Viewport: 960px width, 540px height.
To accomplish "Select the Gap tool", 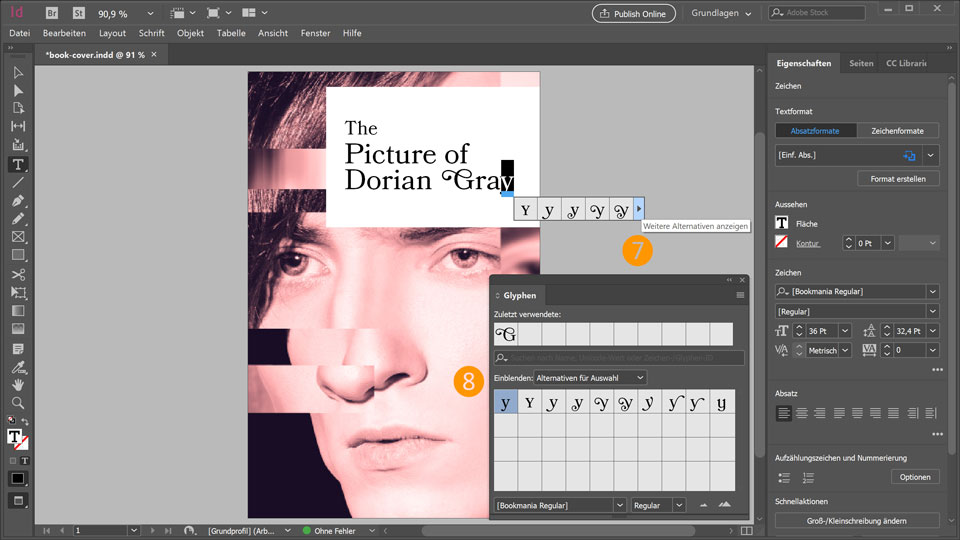I will point(18,126).
